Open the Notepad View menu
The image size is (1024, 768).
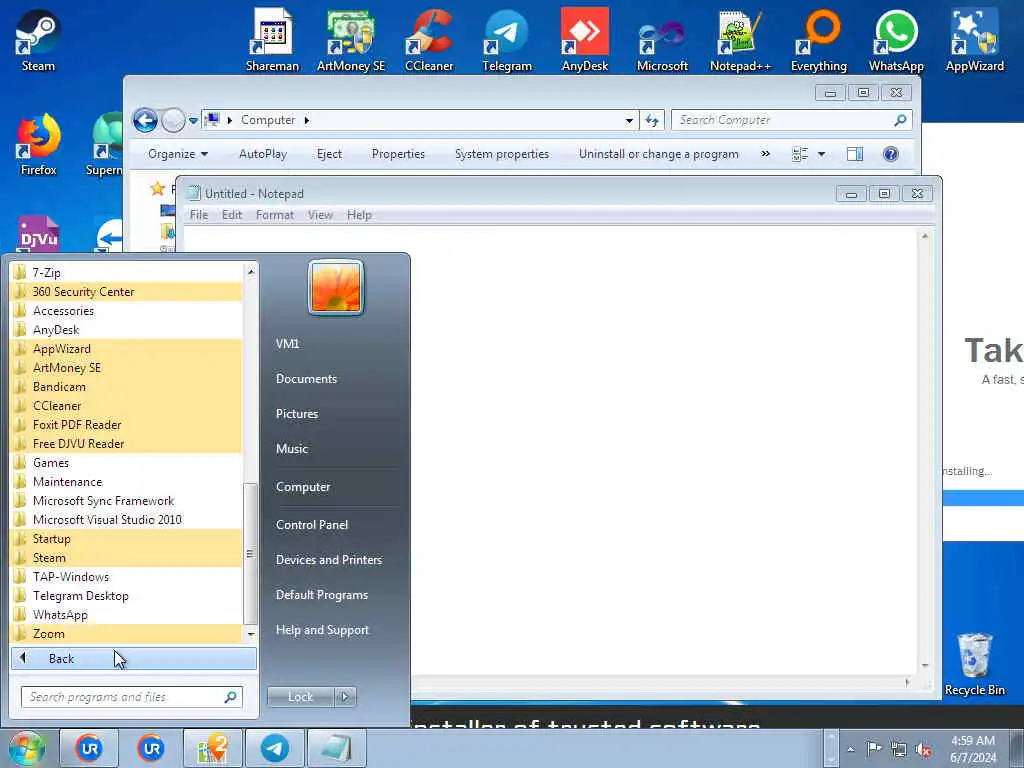pos(320,215)
